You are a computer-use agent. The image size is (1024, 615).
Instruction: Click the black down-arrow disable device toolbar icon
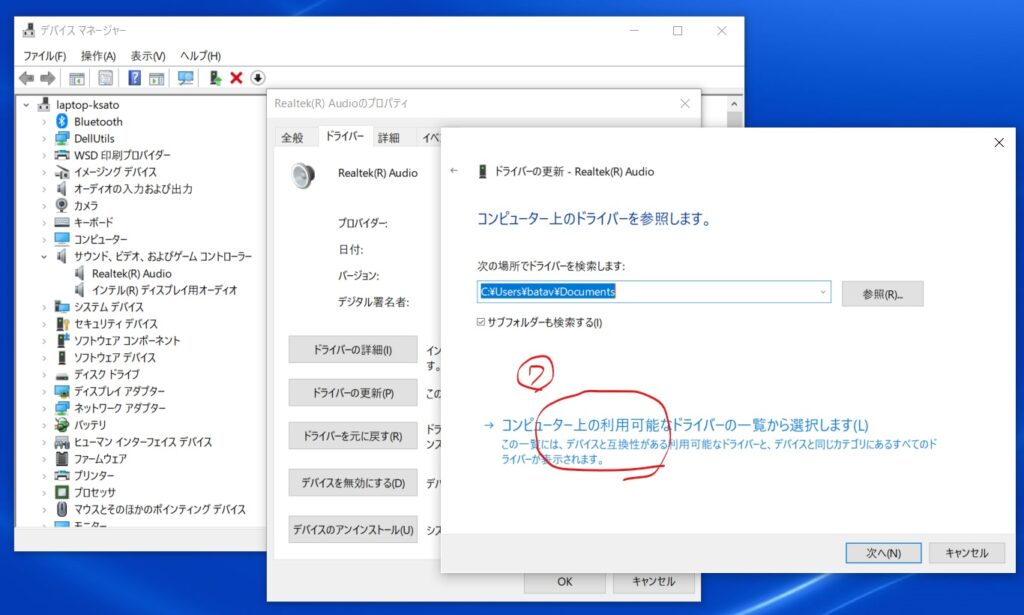[x=258, y=78]
